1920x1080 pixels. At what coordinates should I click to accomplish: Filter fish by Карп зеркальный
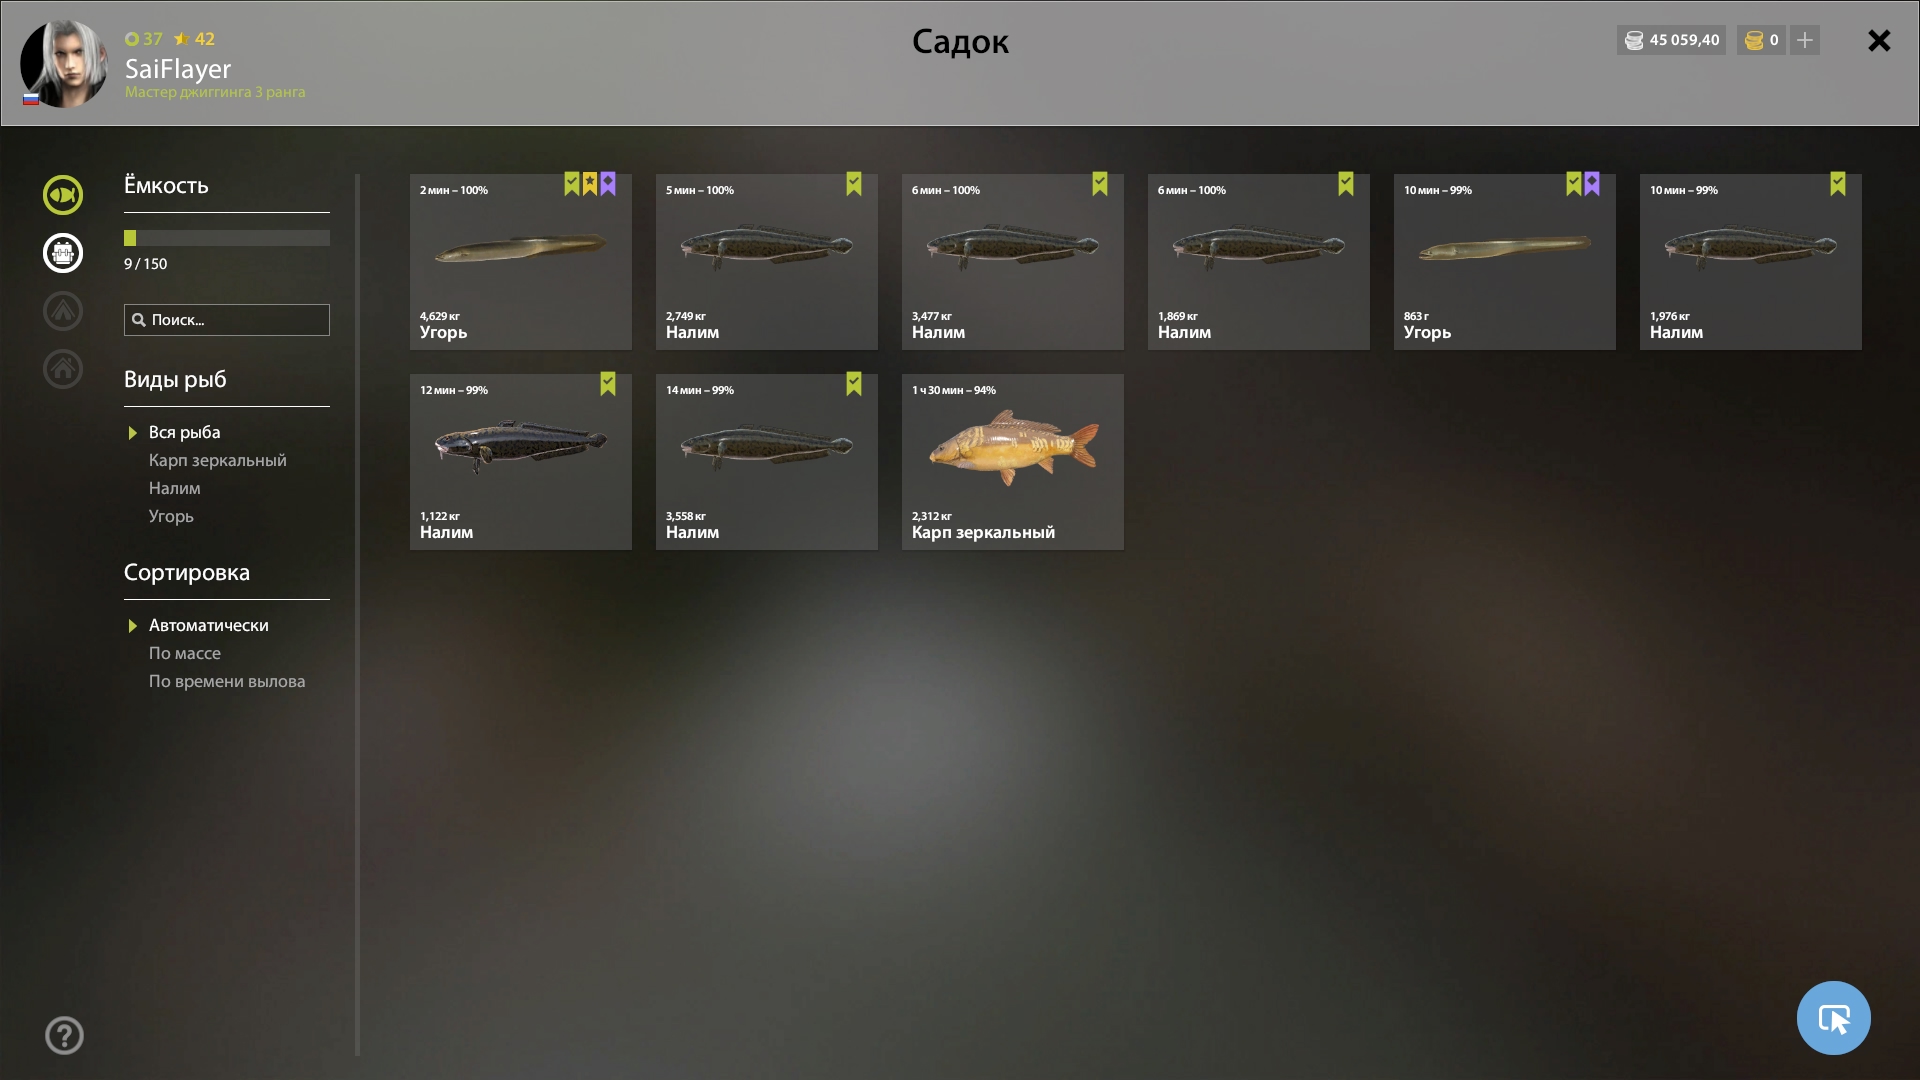coord(217,460)
